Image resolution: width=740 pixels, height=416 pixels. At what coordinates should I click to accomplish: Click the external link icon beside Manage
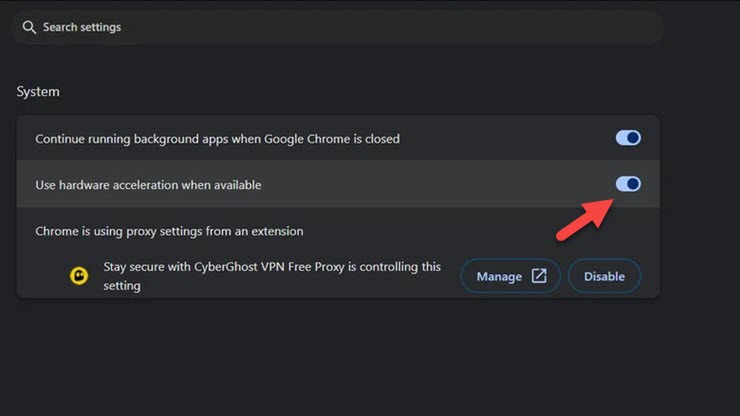tap(539, 276)
